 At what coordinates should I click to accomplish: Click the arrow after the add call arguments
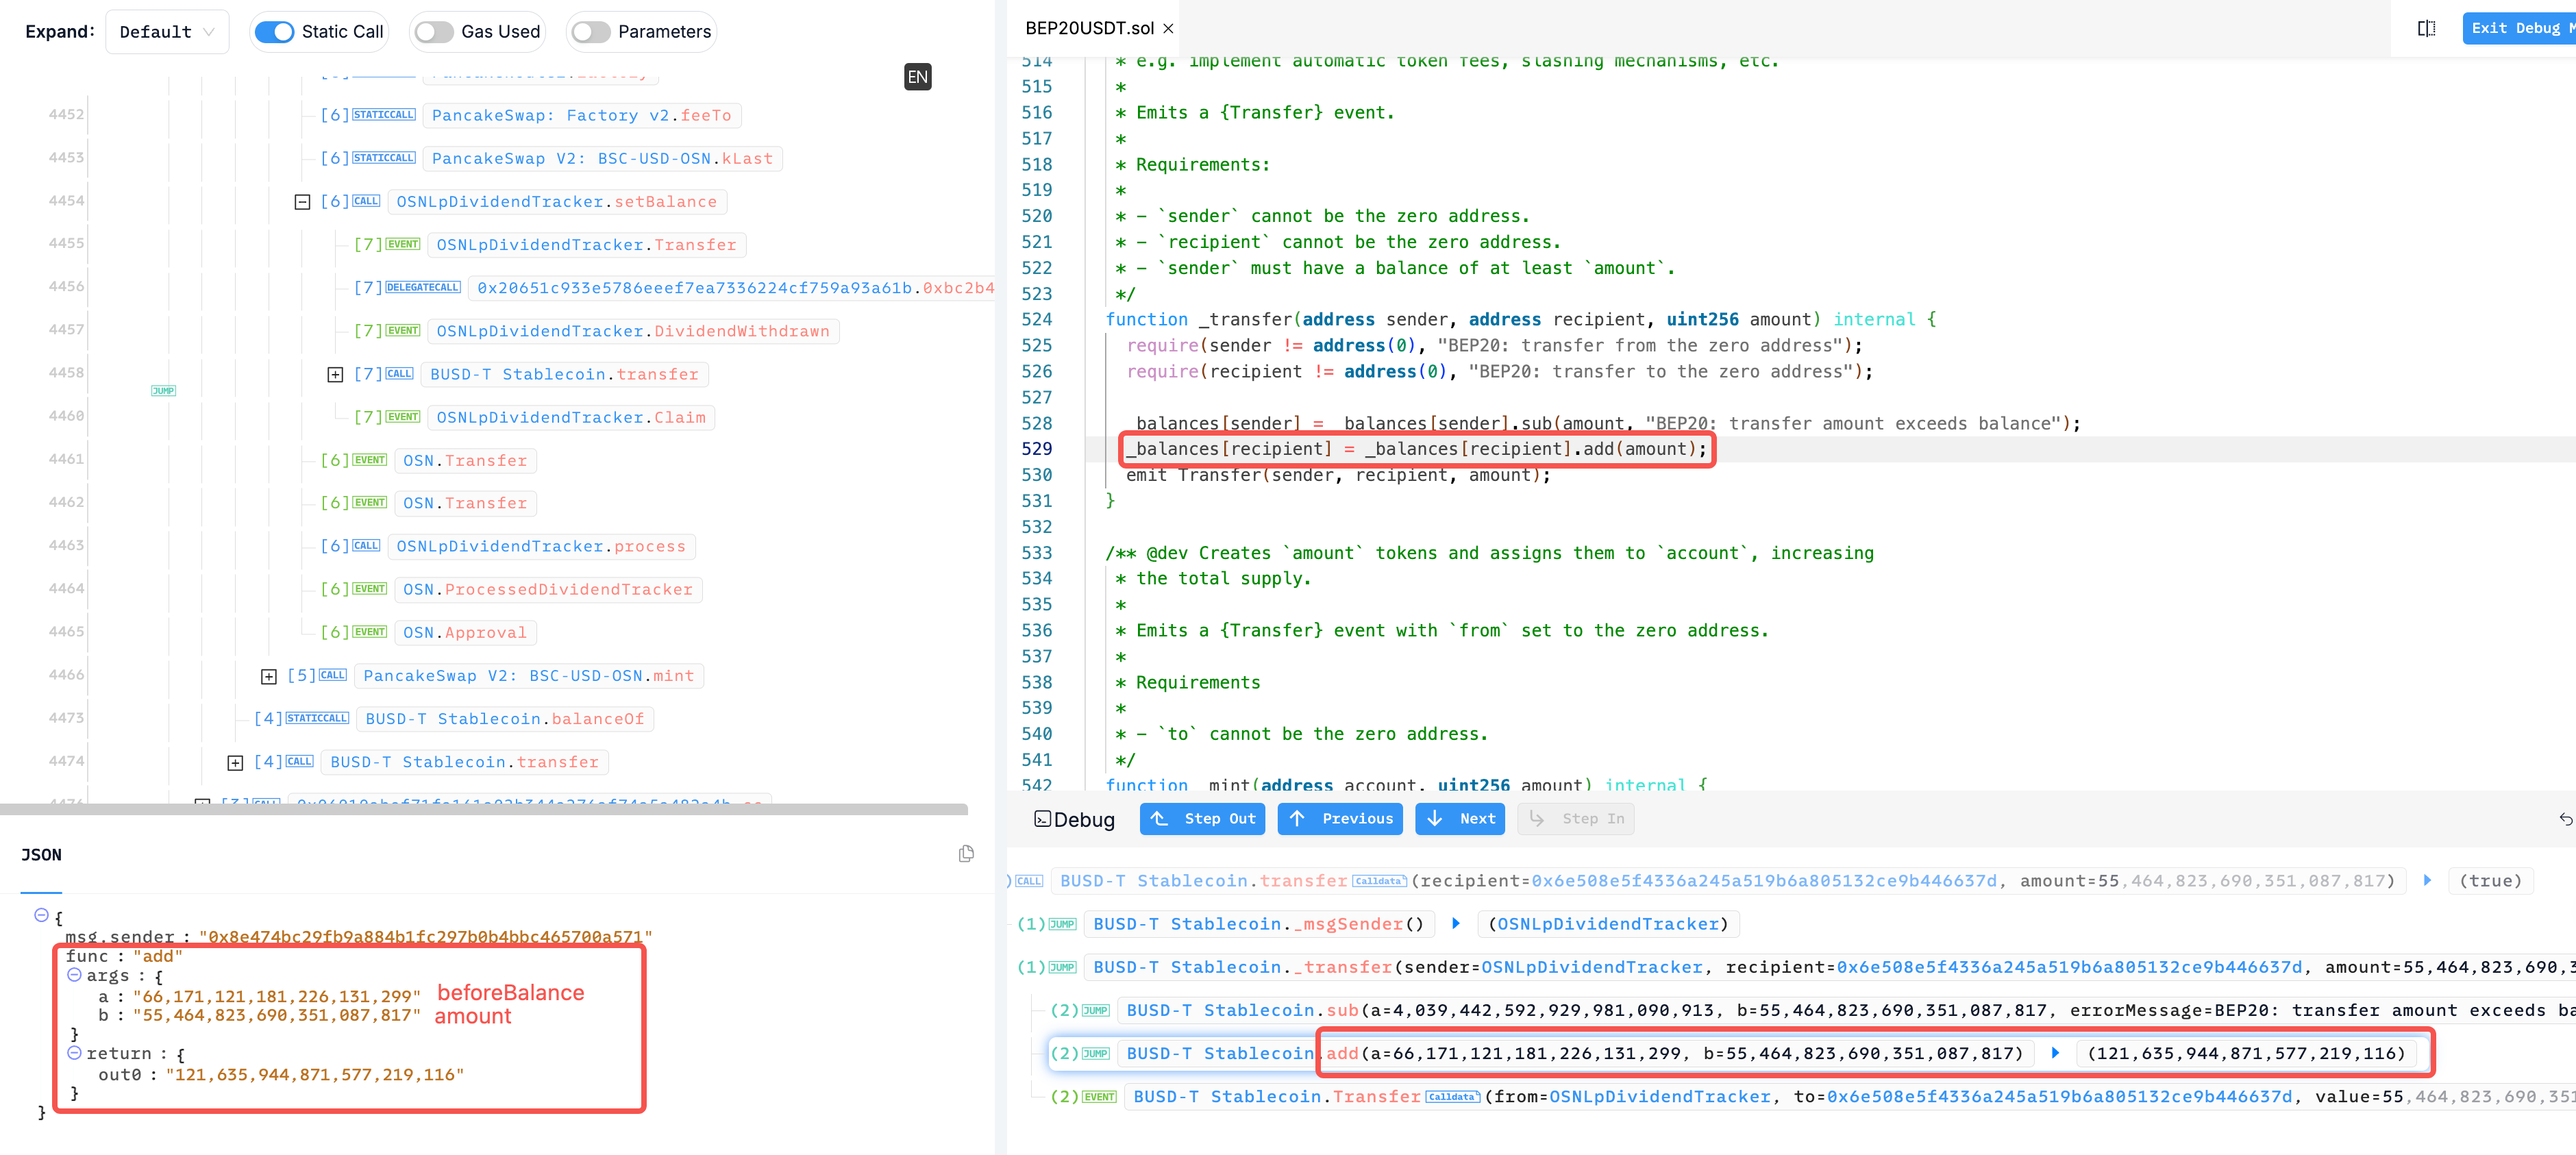pos(2055,1052)
